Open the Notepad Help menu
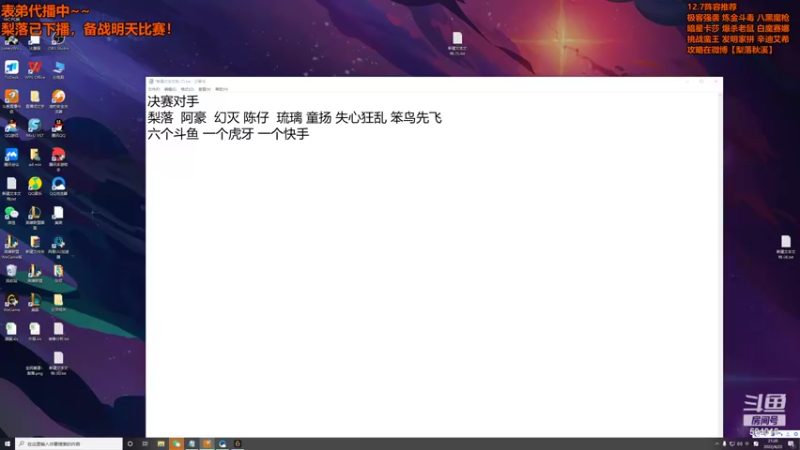The width and height of the screenshot is (800, 450). [x=221, y=89]
